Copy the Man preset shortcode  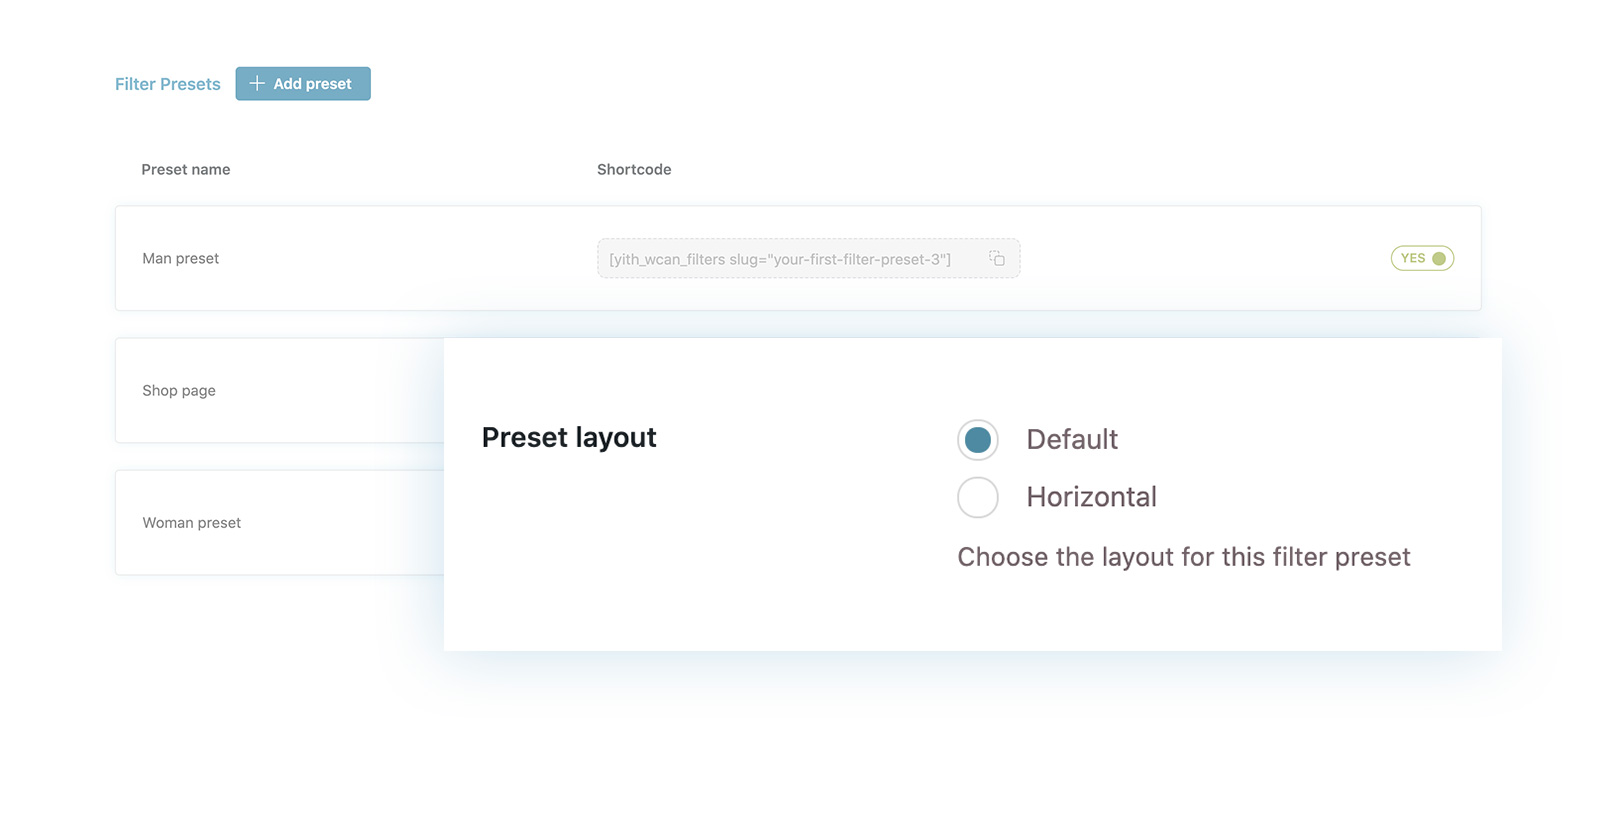[997, 258]
